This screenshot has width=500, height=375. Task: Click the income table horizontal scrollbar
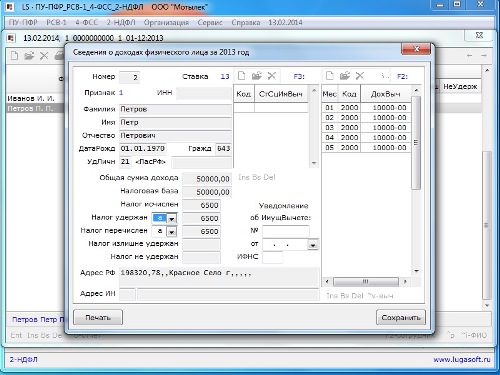pyautogui.click(x=366, y=282)
